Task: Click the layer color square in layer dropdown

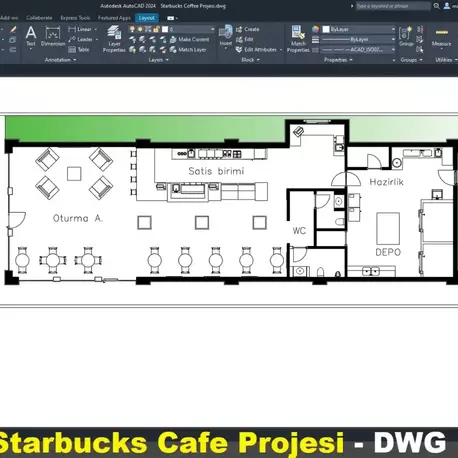Action: (x=165, y=29)
